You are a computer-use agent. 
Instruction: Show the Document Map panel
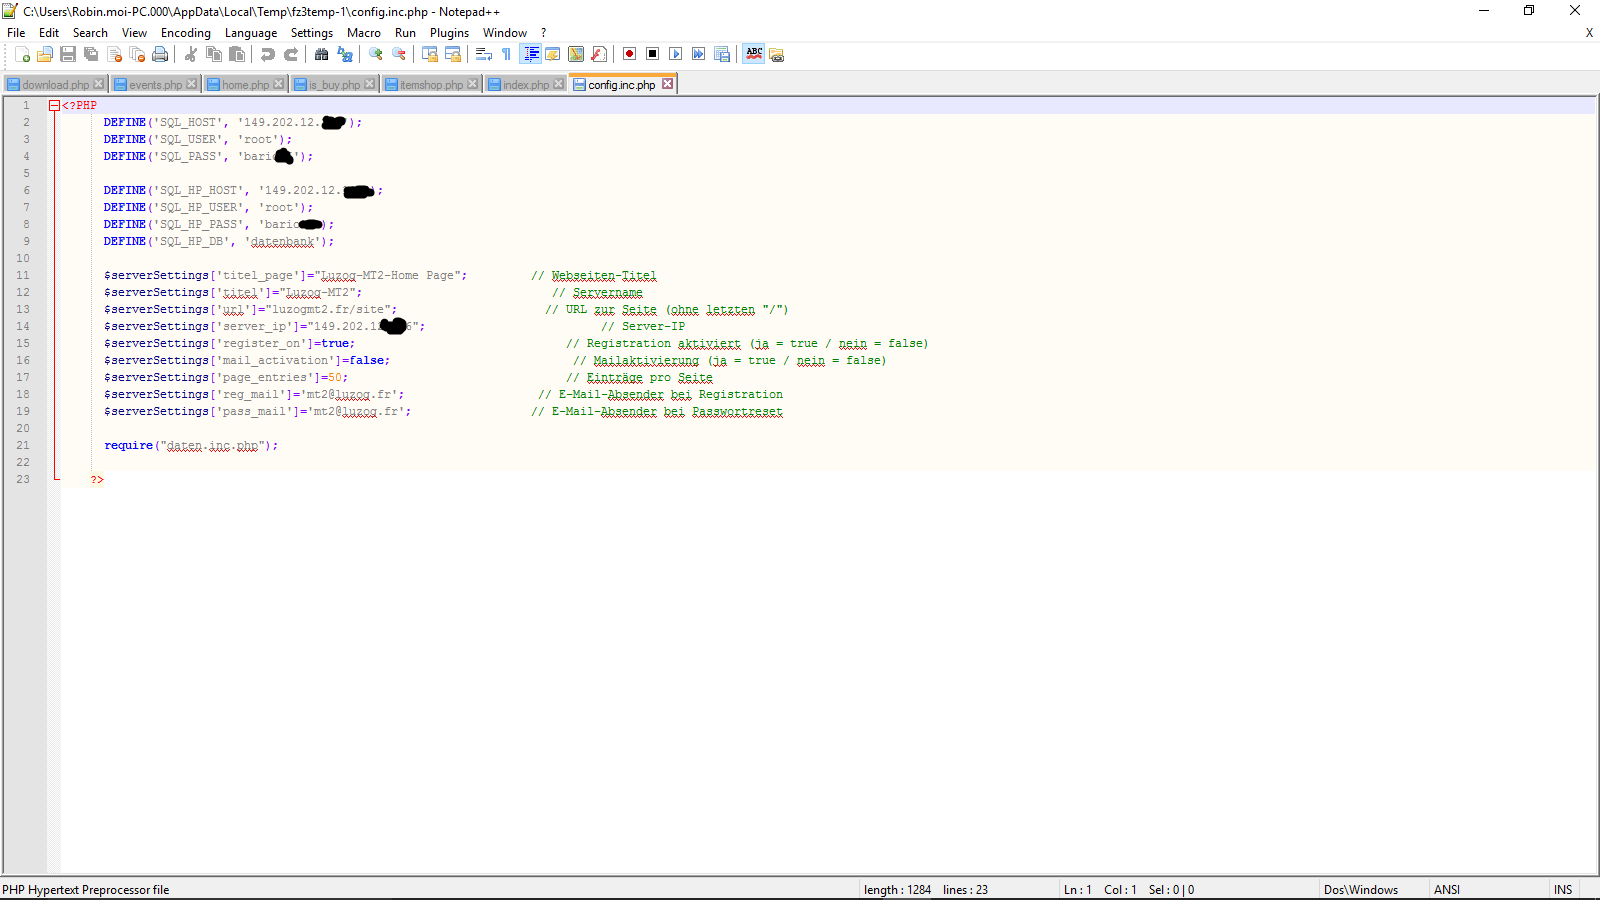[576, 54]
